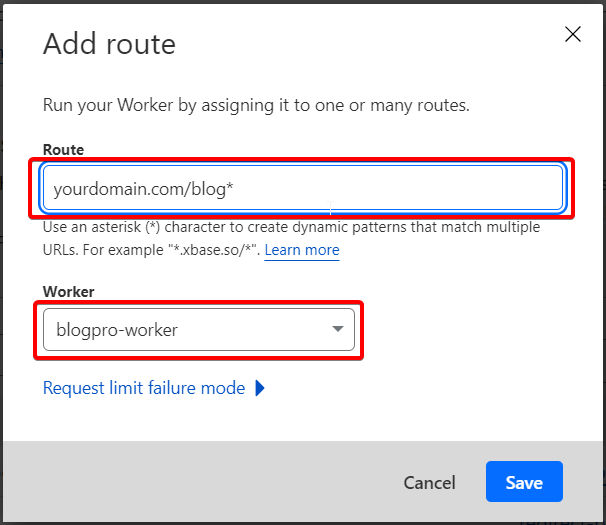
Task: Click the Route field label
Action: [63, 150]
